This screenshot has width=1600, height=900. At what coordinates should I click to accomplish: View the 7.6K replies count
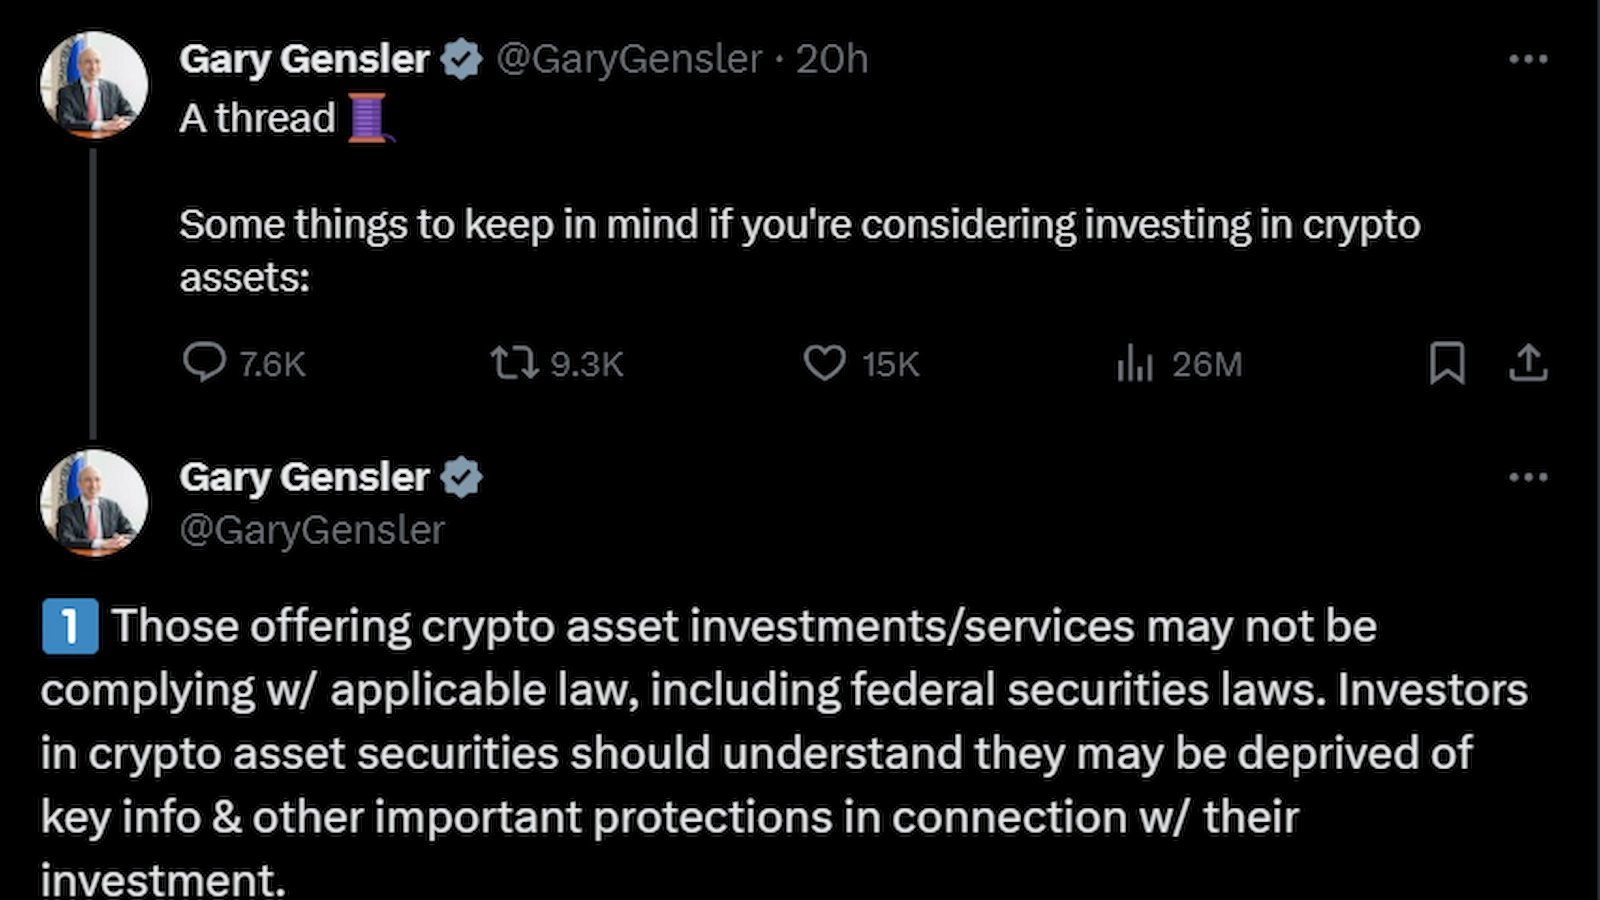click(x=272, y=364)
